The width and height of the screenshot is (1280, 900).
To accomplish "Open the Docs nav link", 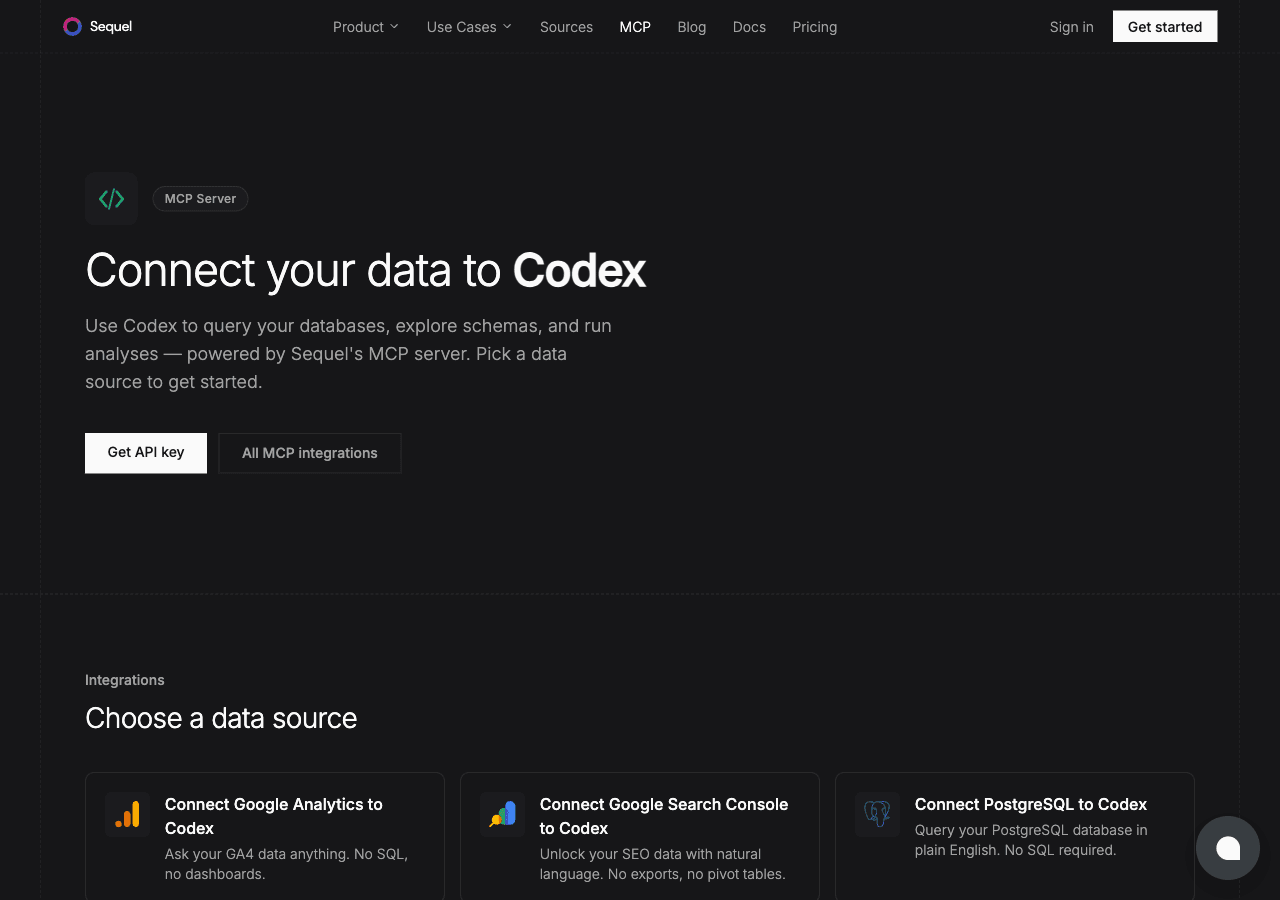I will tap(749, 27).
